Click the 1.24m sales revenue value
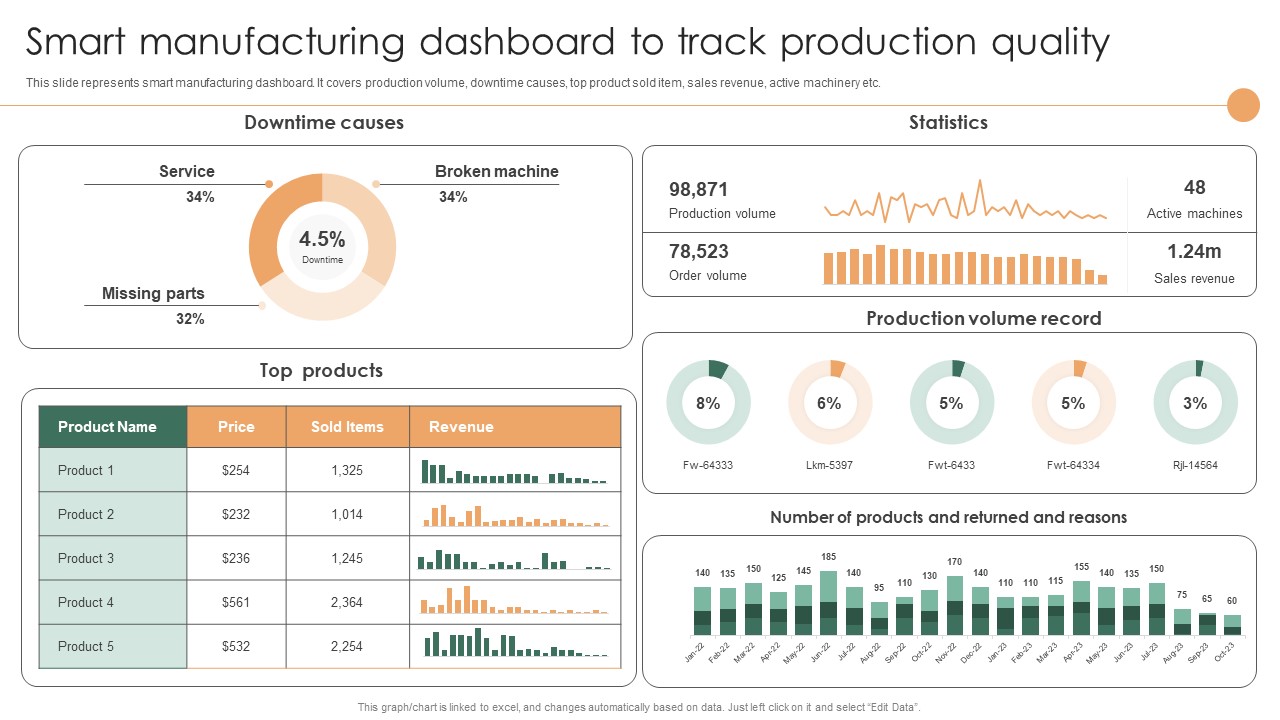This screenshot has width=1280, height=720. tap(1194, 251)
